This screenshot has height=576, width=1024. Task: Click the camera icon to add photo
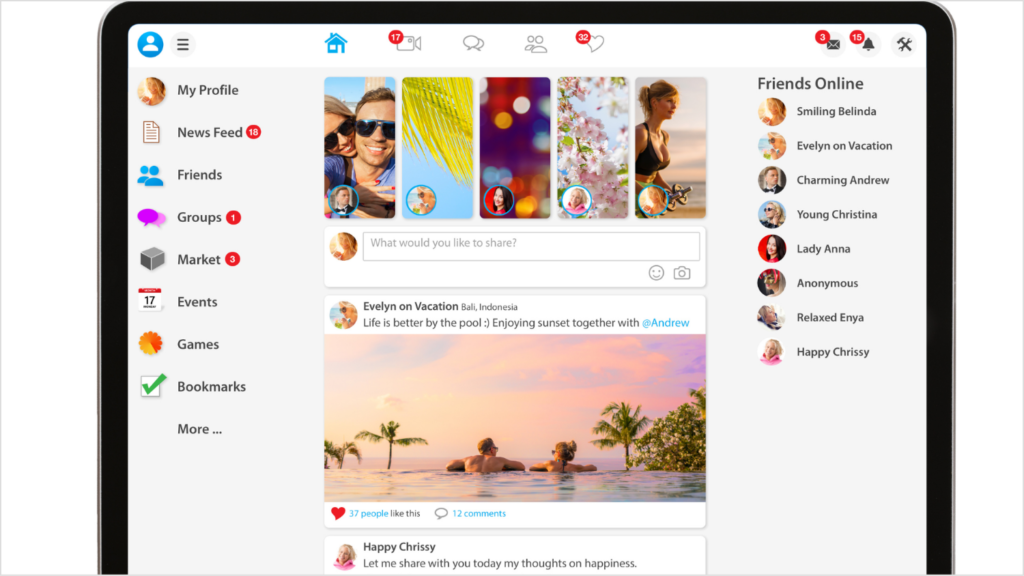point(682,273)
